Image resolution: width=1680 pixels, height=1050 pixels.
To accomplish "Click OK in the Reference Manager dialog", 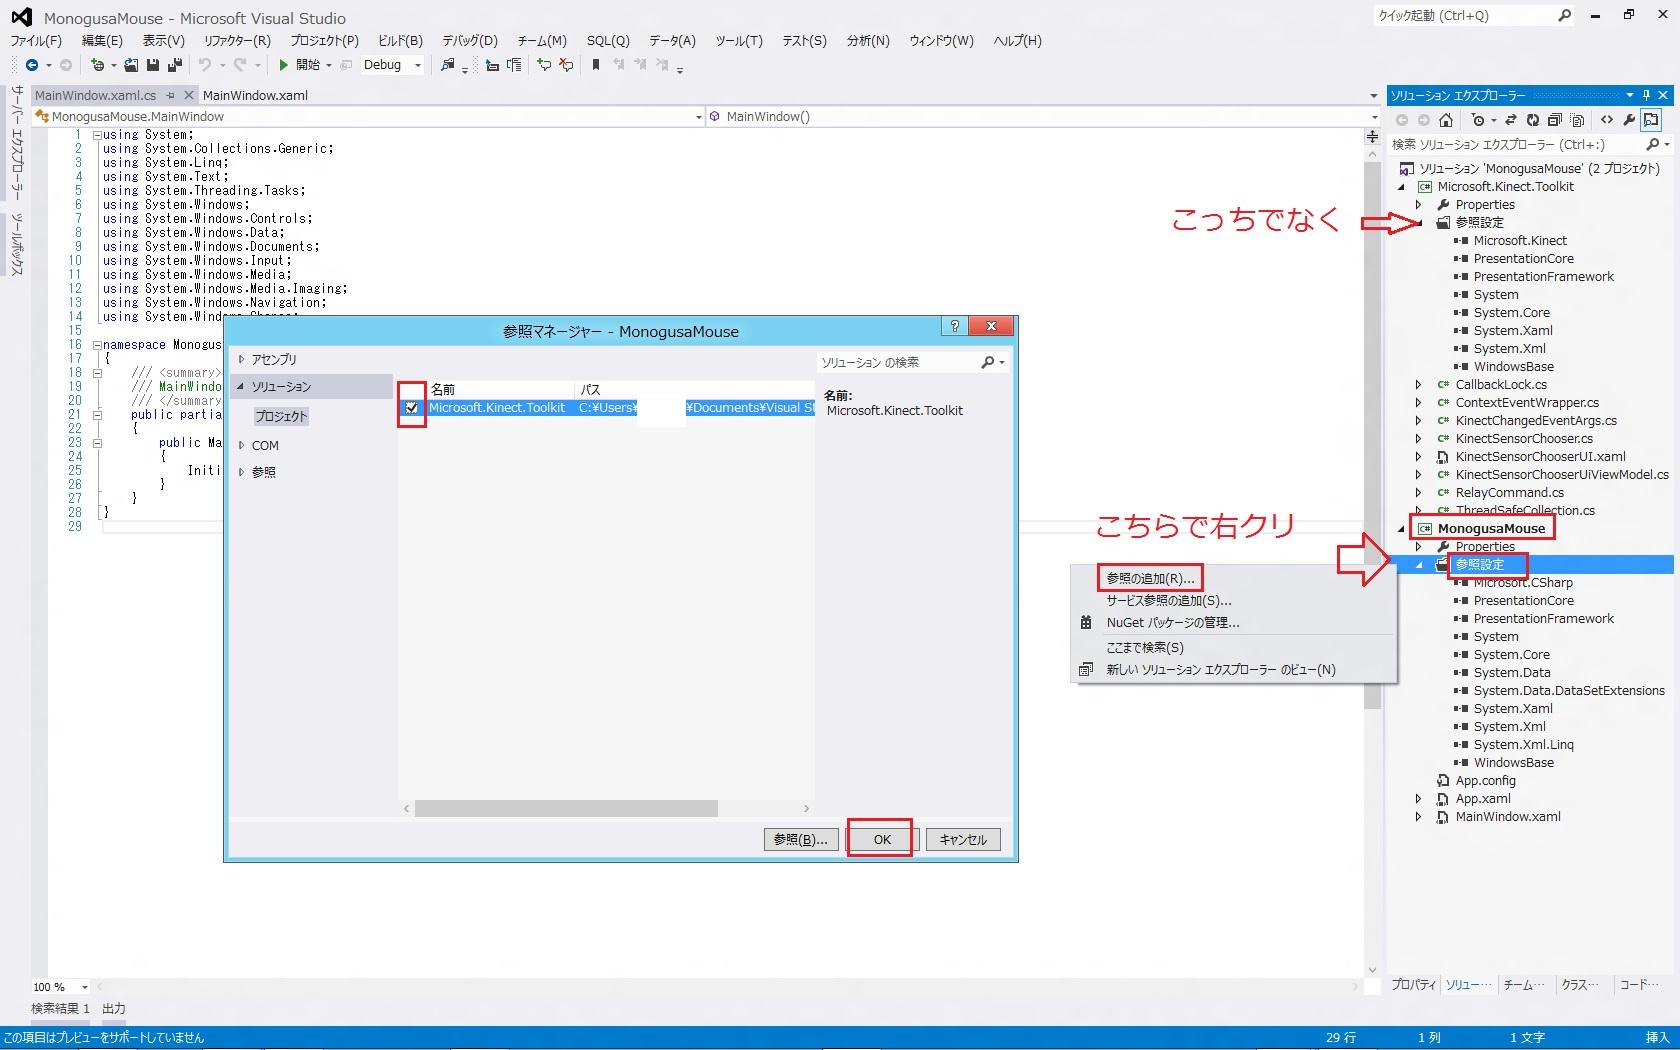I will point(881,839).
